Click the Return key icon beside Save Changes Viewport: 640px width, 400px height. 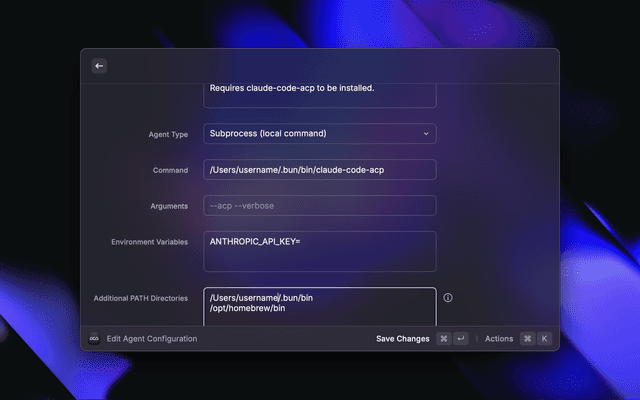461,339
